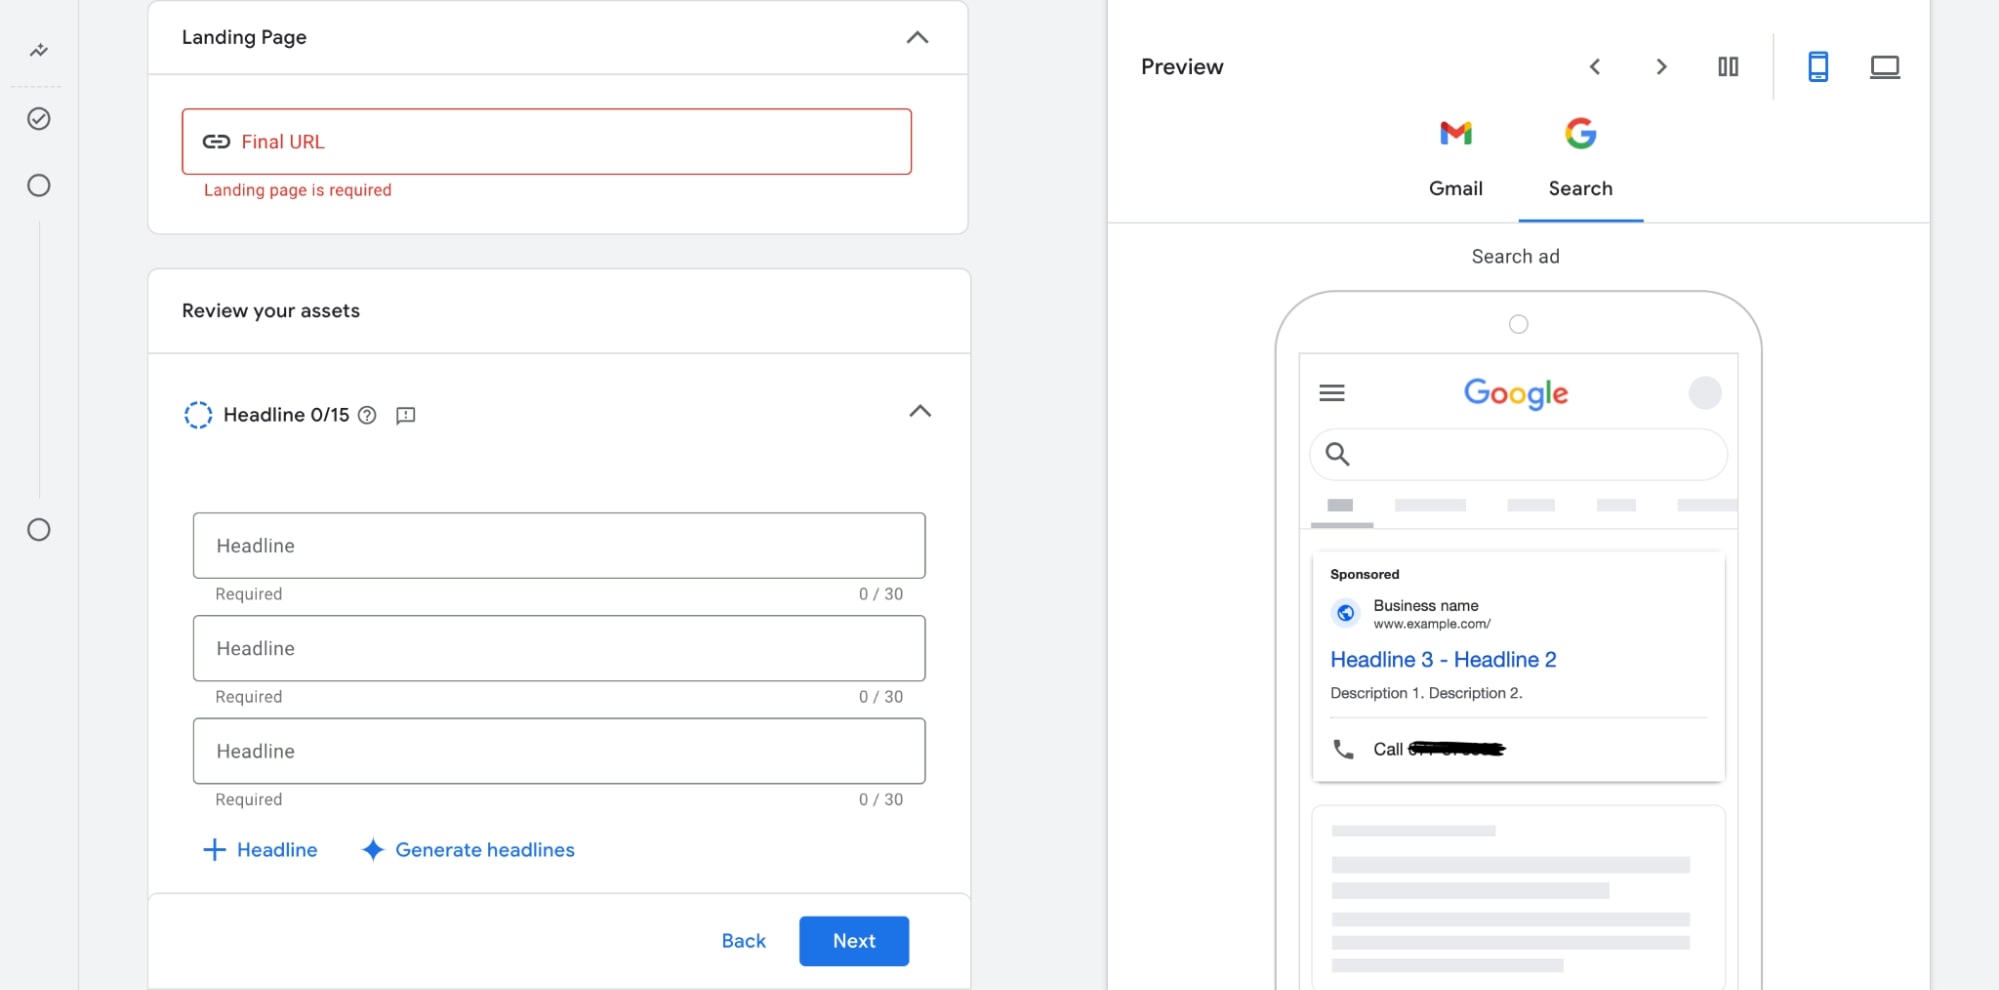Click the headline feedback comment icon

pyautogui.click(x=405, y=415)
